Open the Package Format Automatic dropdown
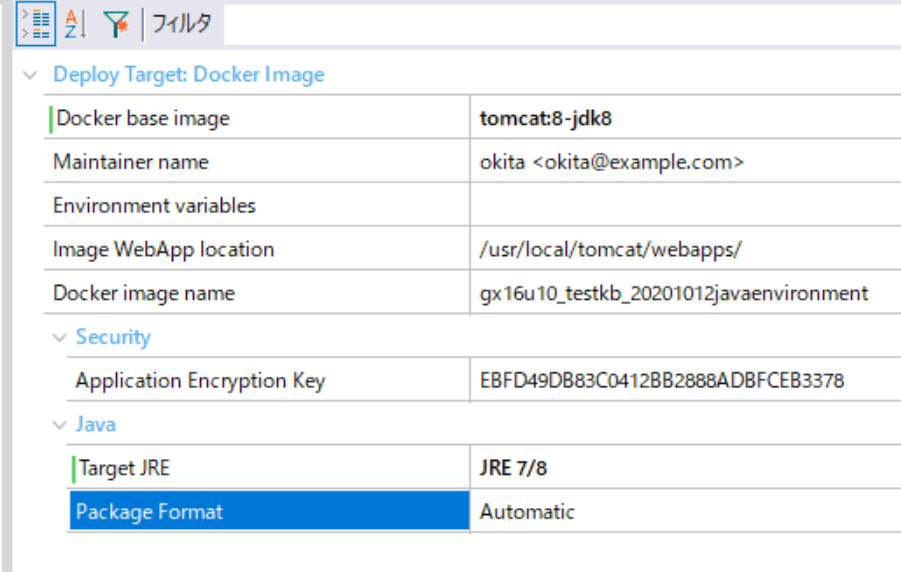Screen dimensions: 901x572 point(686,511)
